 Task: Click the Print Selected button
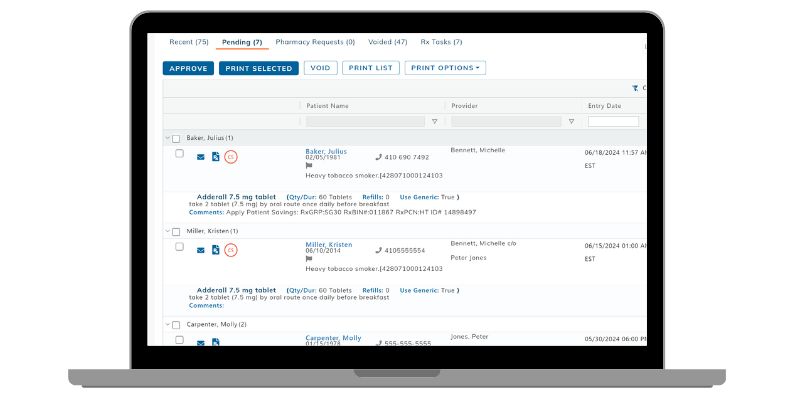click(259, 68)
